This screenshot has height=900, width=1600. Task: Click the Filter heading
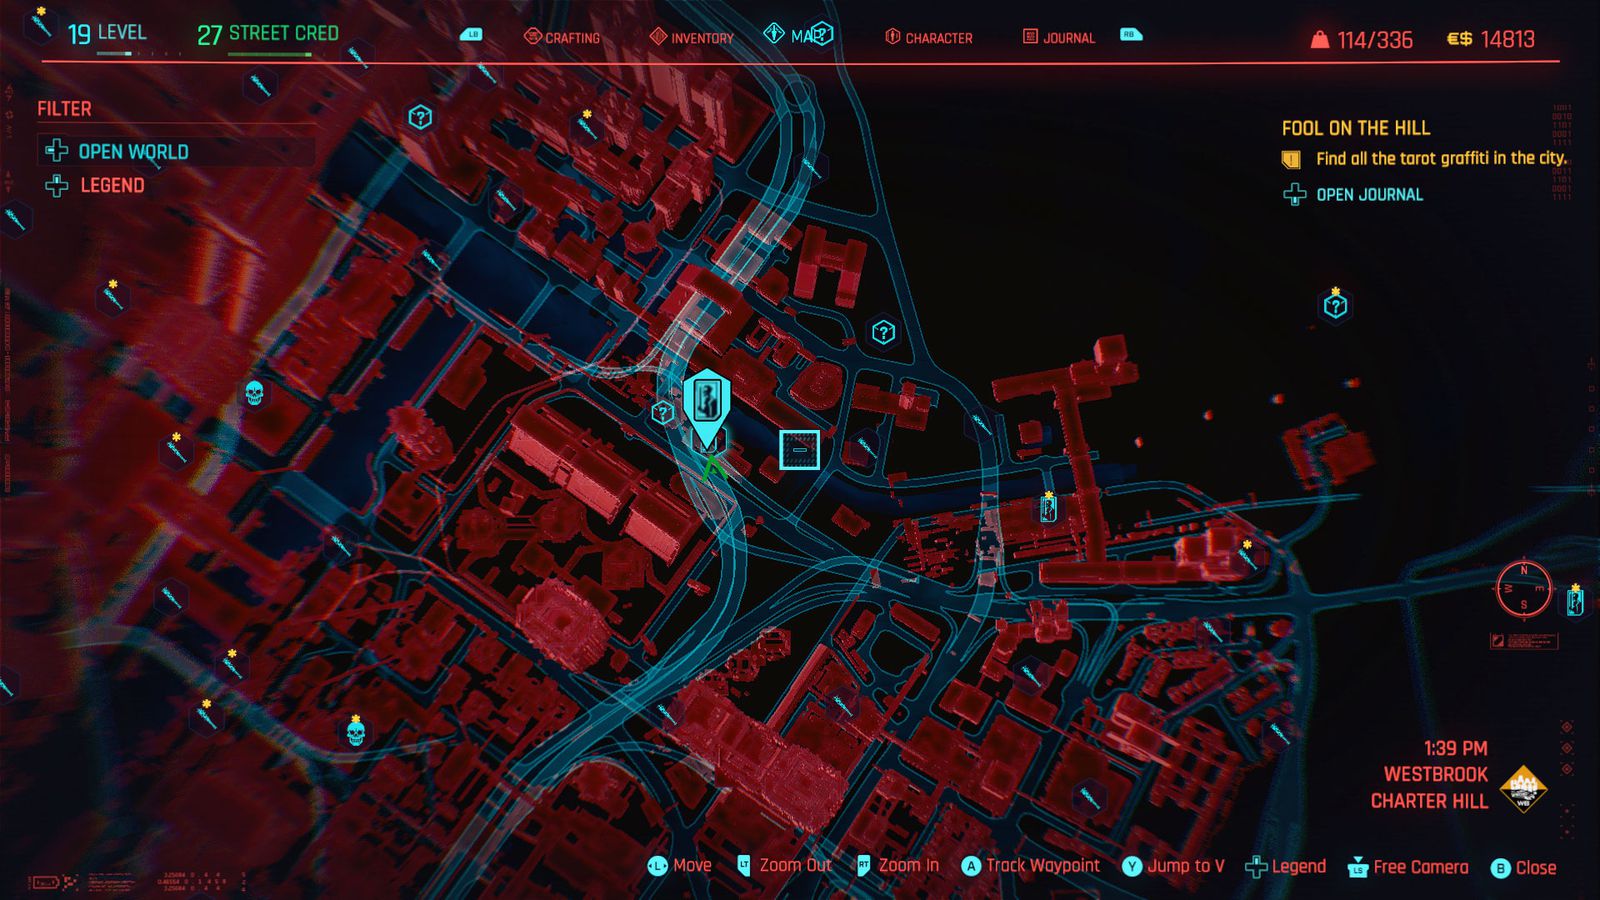64,109
